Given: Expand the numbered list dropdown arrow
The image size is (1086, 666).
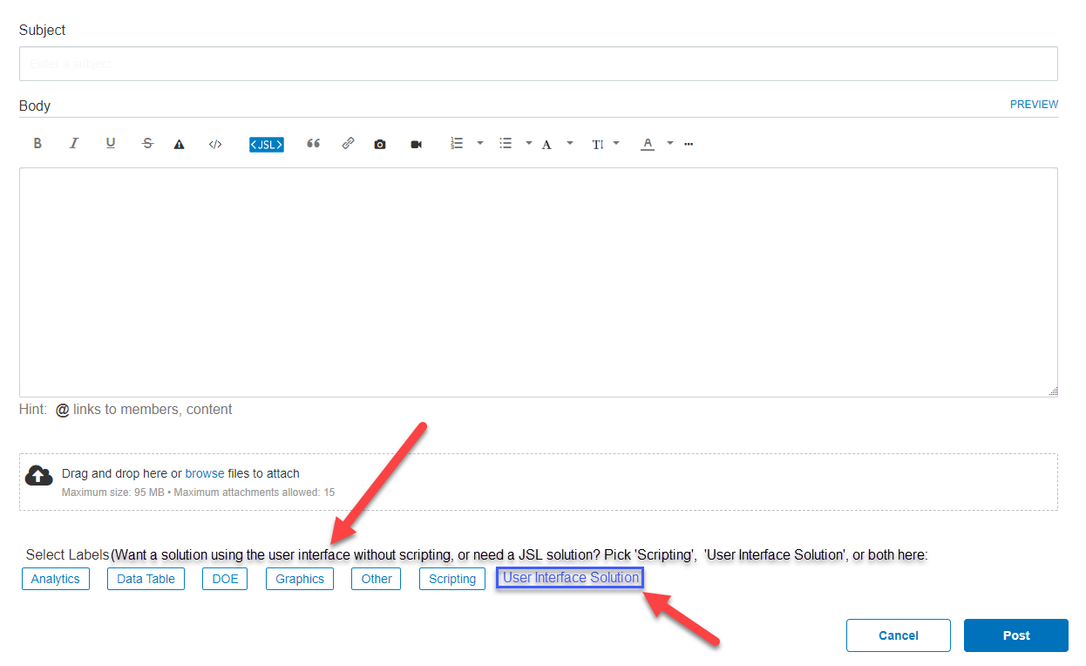Looking at the screenshot, I should click(480, 143).
